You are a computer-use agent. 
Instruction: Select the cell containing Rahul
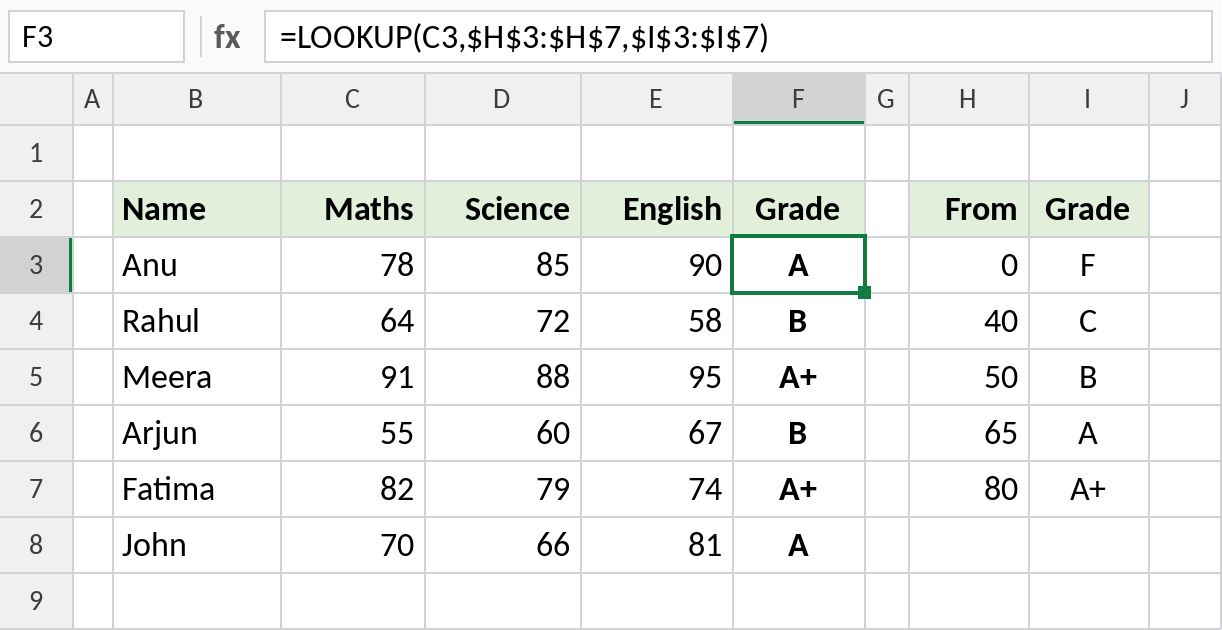click(x=197, y=321)
